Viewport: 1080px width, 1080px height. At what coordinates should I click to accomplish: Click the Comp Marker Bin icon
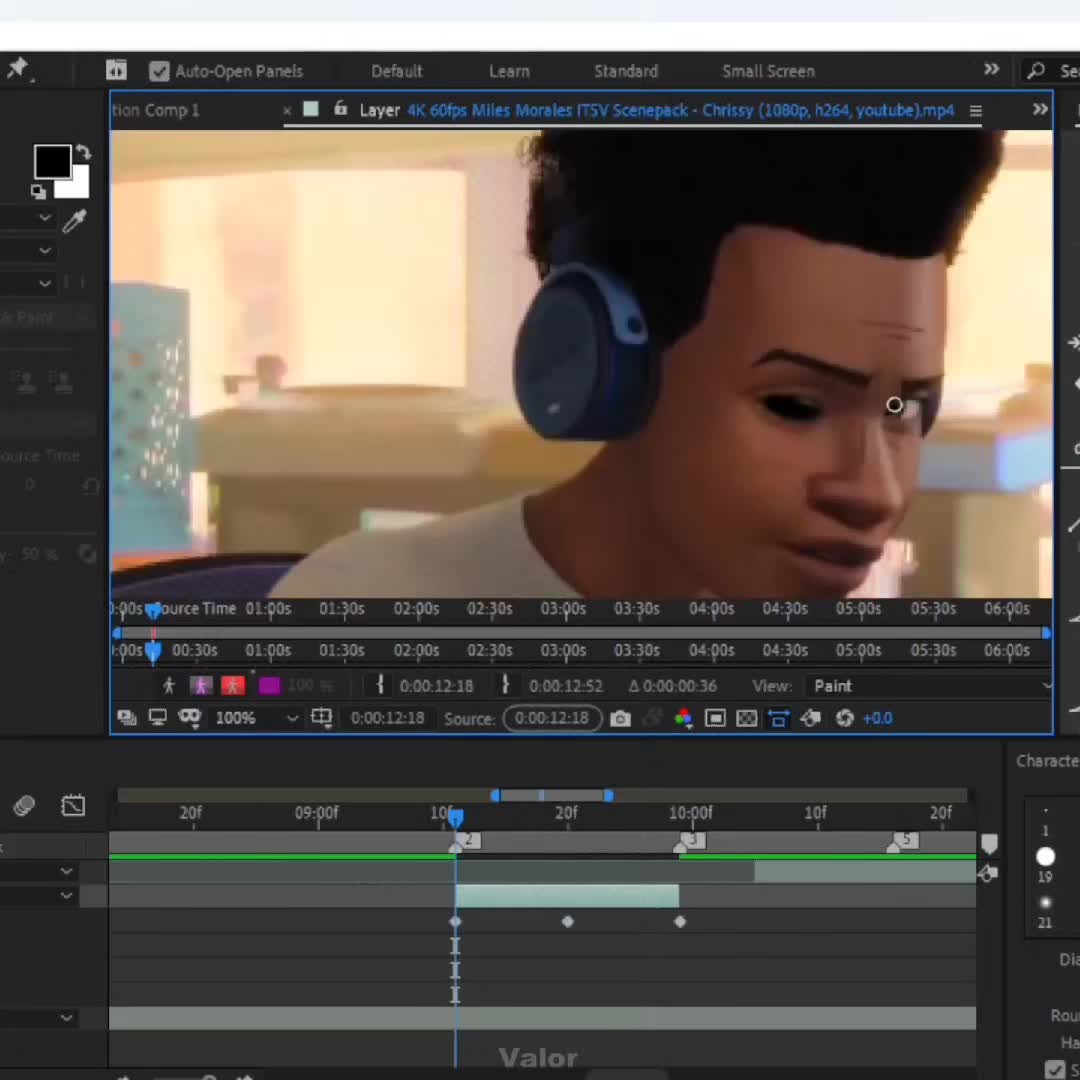point(988,844)
